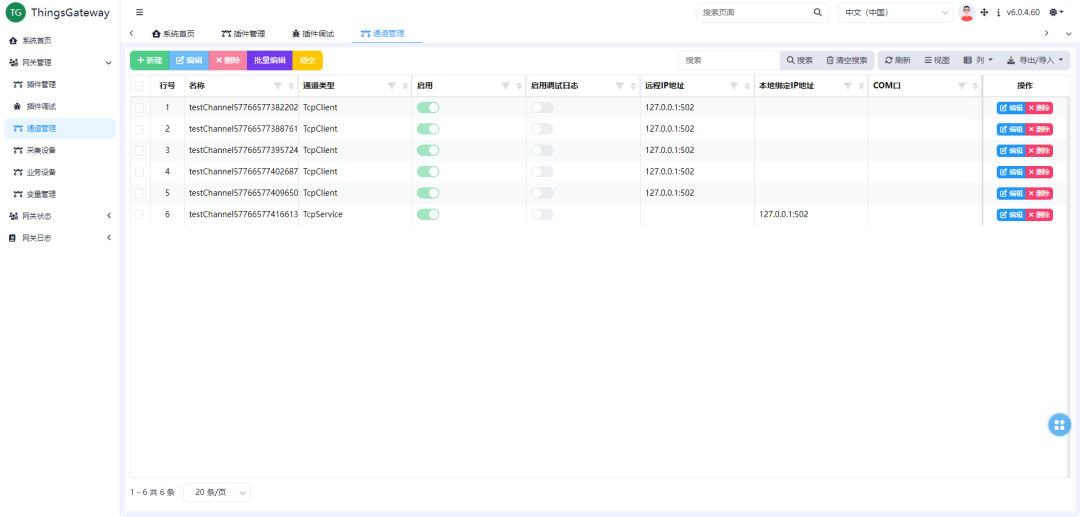Click the floating blue grid button
1080x517 pixels.
tap(1059, 425)
